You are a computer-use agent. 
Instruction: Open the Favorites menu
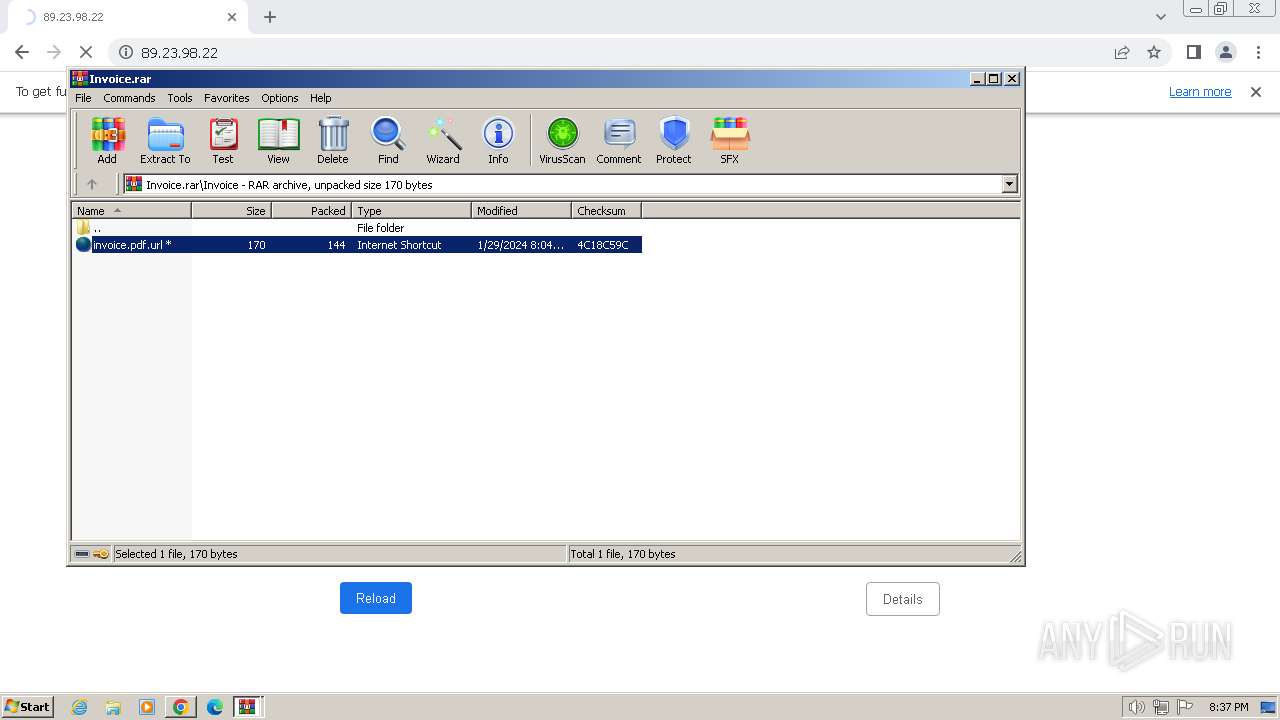[227, 98]
